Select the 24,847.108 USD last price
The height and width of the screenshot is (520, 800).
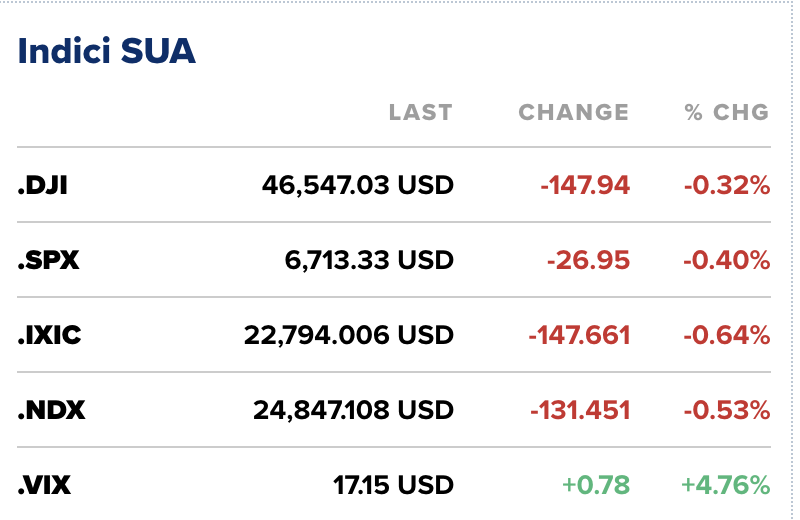[x=348, y=410]
